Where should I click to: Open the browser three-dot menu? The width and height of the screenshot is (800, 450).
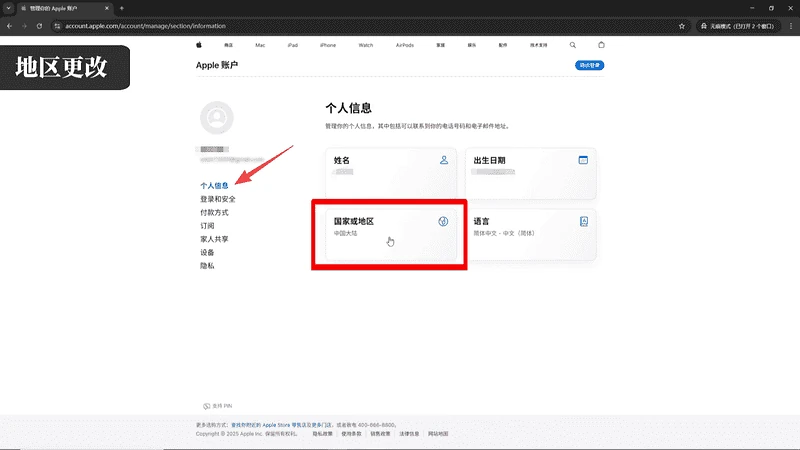[x=791, y=26]
